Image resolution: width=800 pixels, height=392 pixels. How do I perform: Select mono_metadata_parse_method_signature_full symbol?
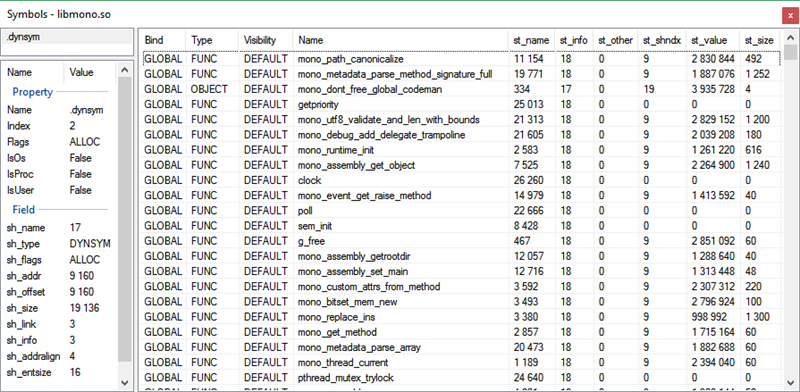coord(461,74)
